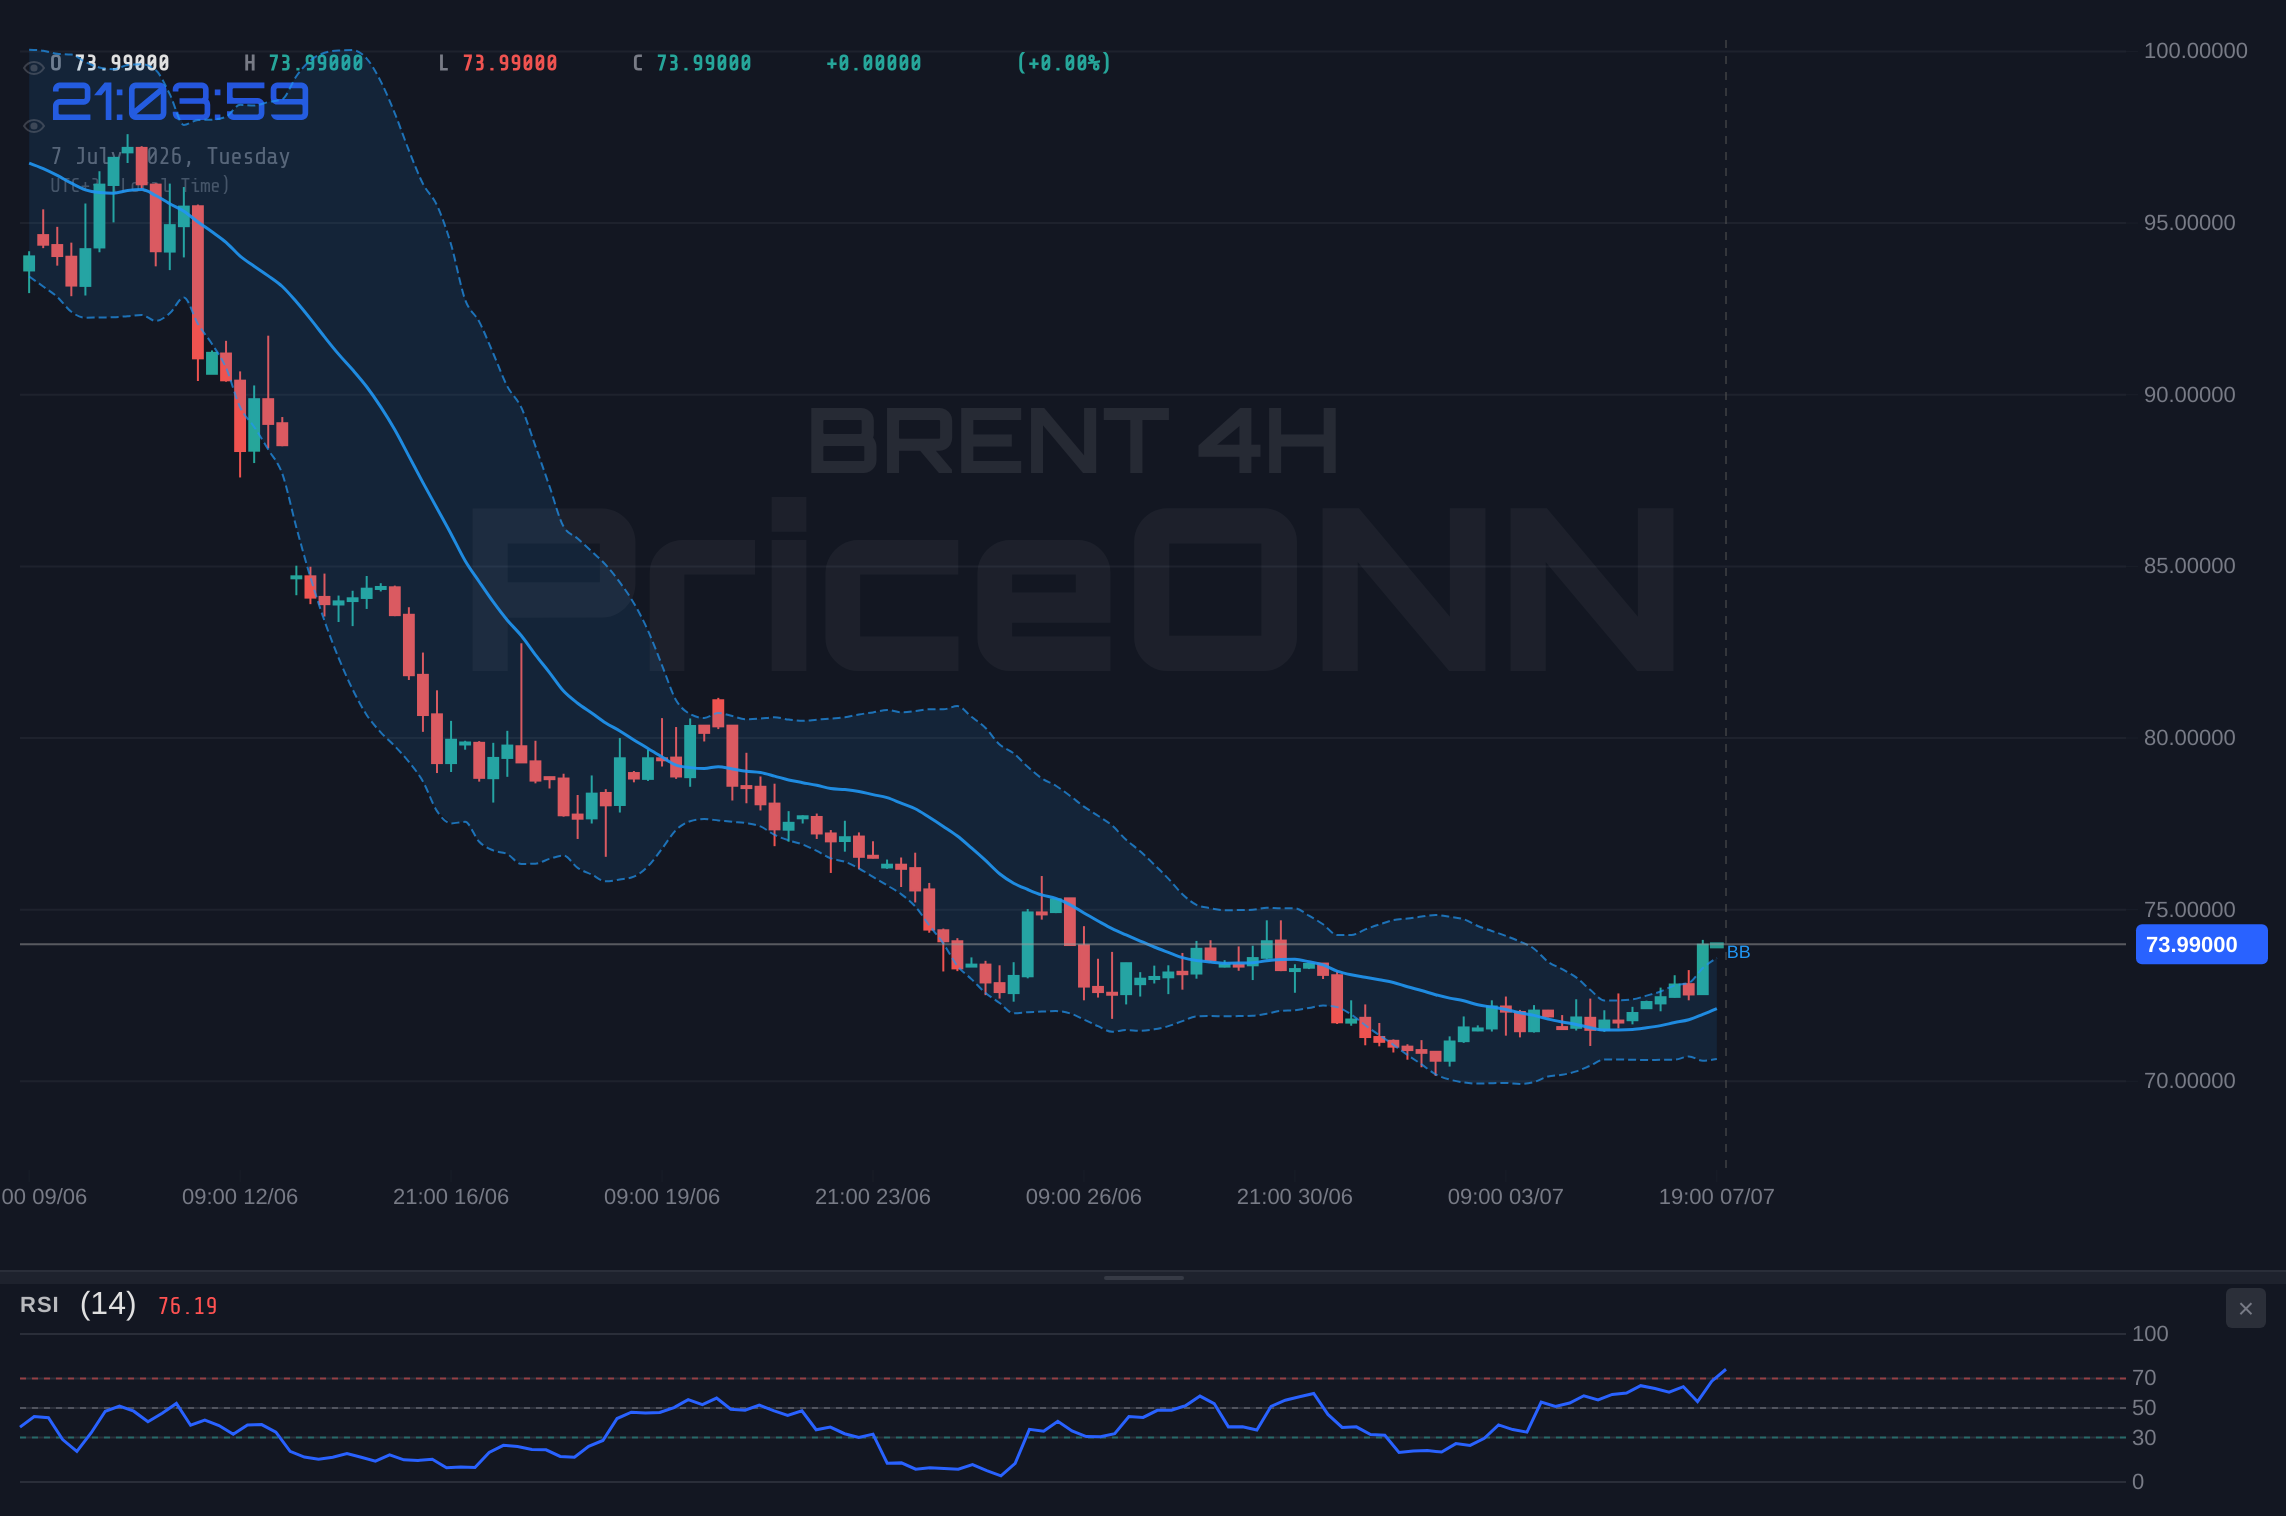Click the 21:00 30/06 time axis label
This screenshot has height=1516, width=2286.
click(x=1295, y=1197)
